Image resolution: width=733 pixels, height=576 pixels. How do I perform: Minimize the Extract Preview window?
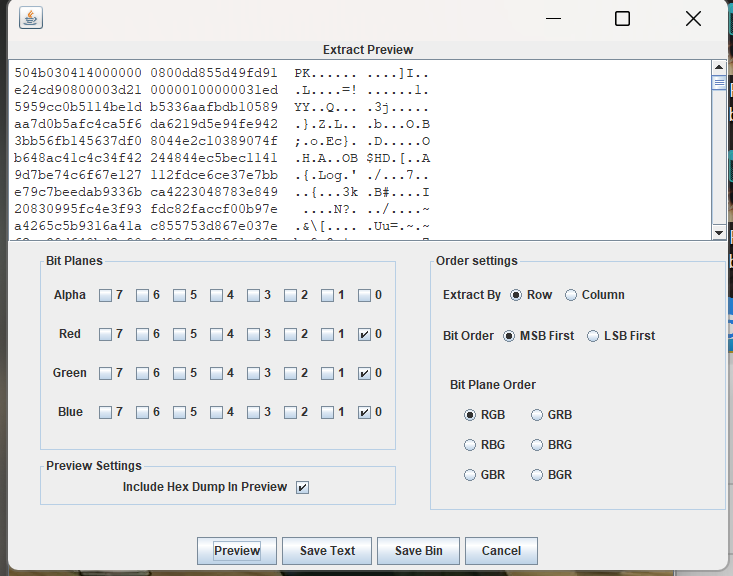coord(553,19)
